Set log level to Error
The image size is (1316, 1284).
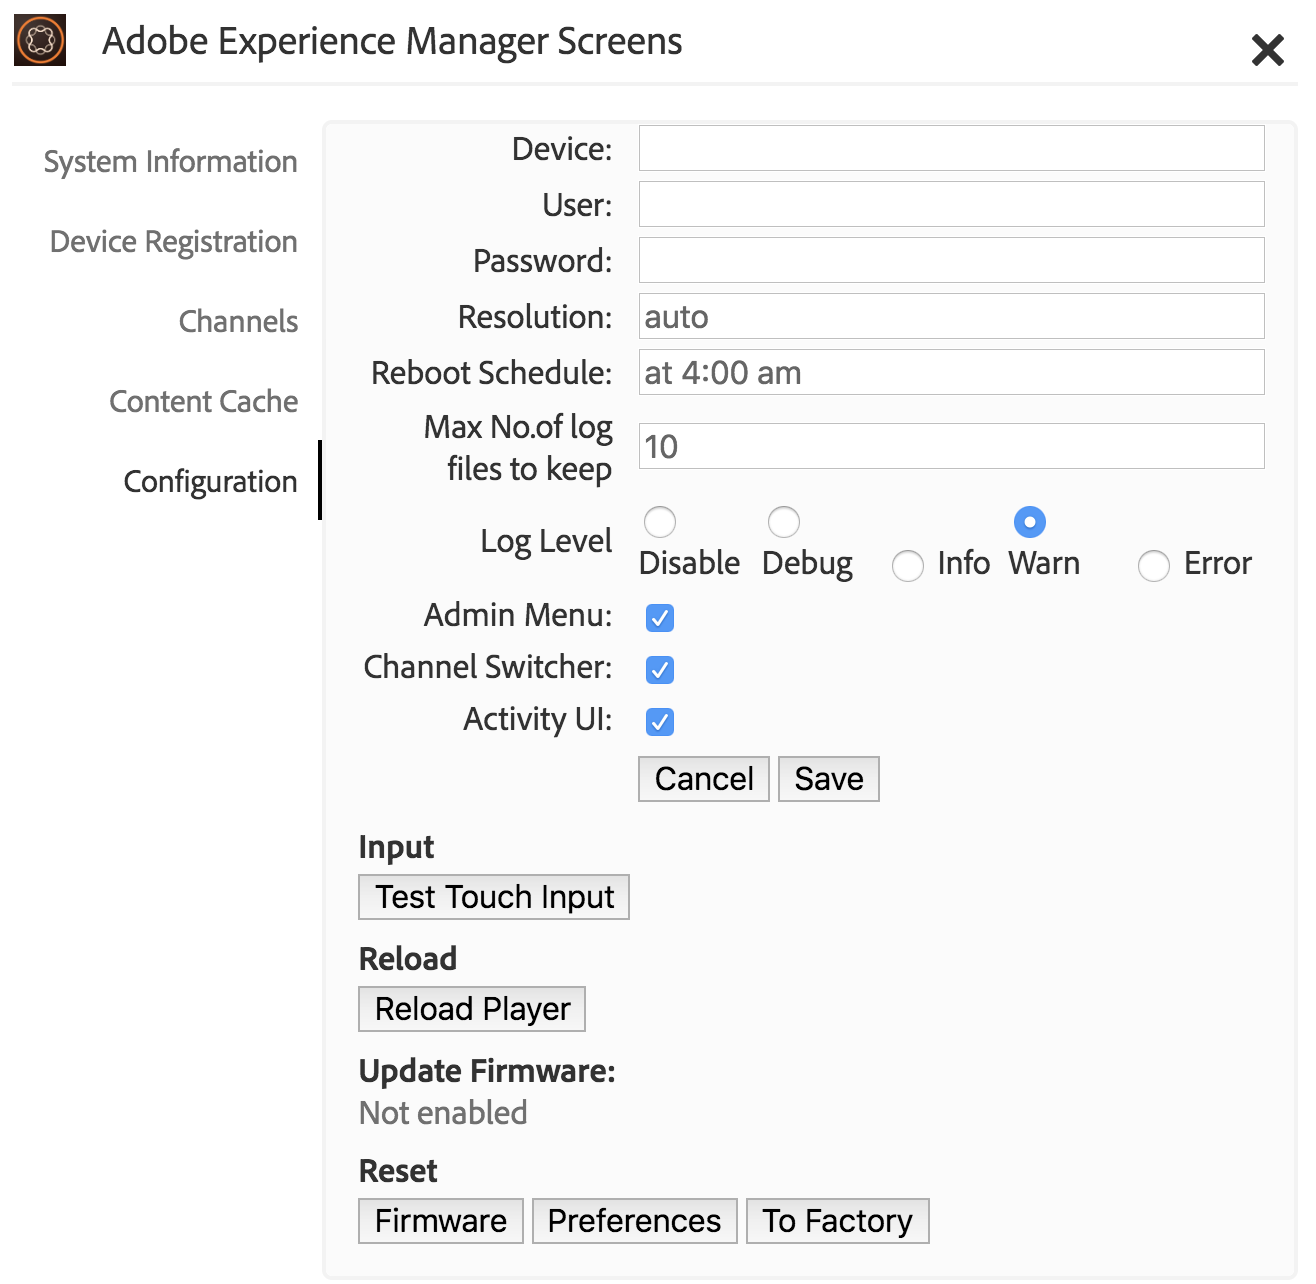pyautogui.click(x=1154, y=566)
